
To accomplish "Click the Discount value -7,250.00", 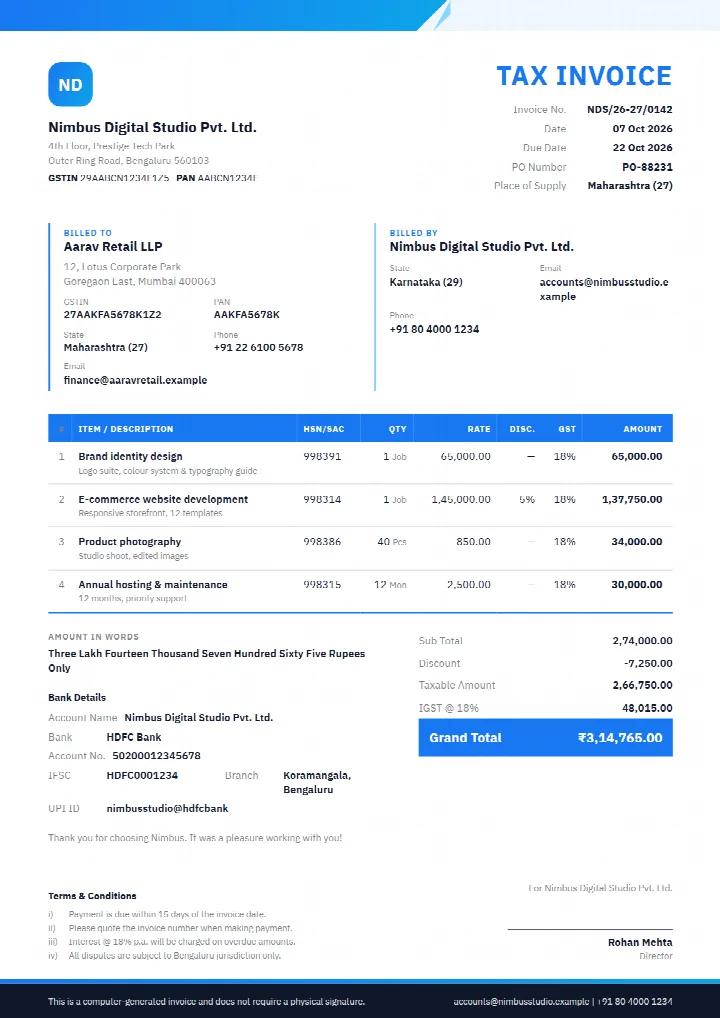I will [x=648, y=664].
